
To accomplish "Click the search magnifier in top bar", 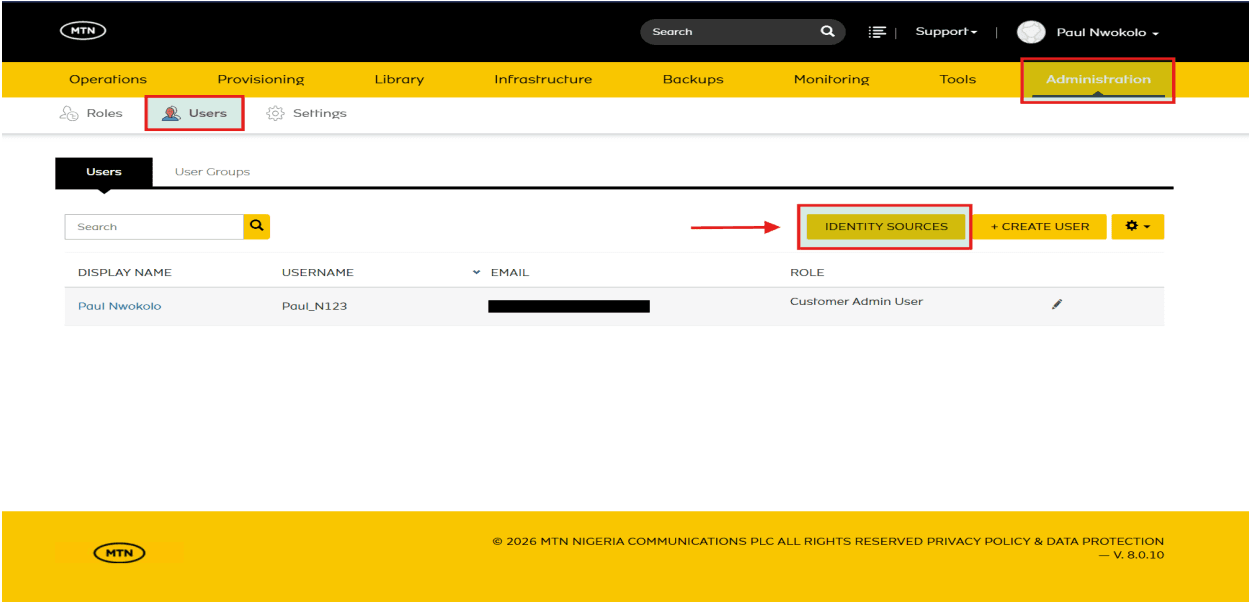I will (x=827, y=31).
